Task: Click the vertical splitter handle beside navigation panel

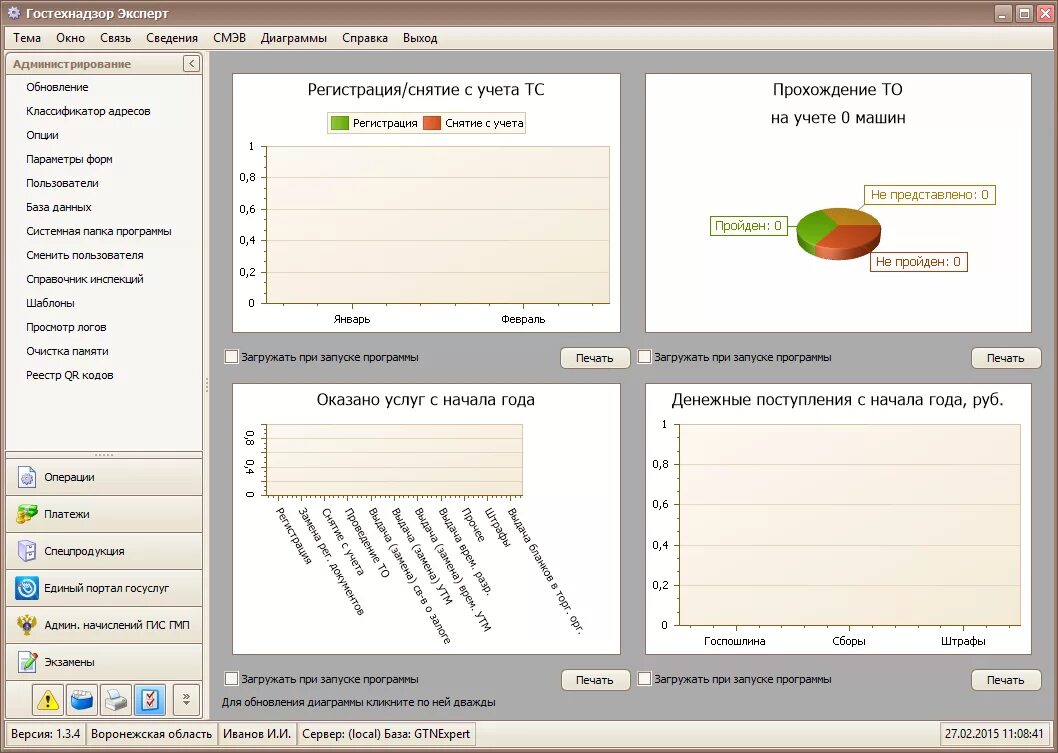Action: point(206,385)
